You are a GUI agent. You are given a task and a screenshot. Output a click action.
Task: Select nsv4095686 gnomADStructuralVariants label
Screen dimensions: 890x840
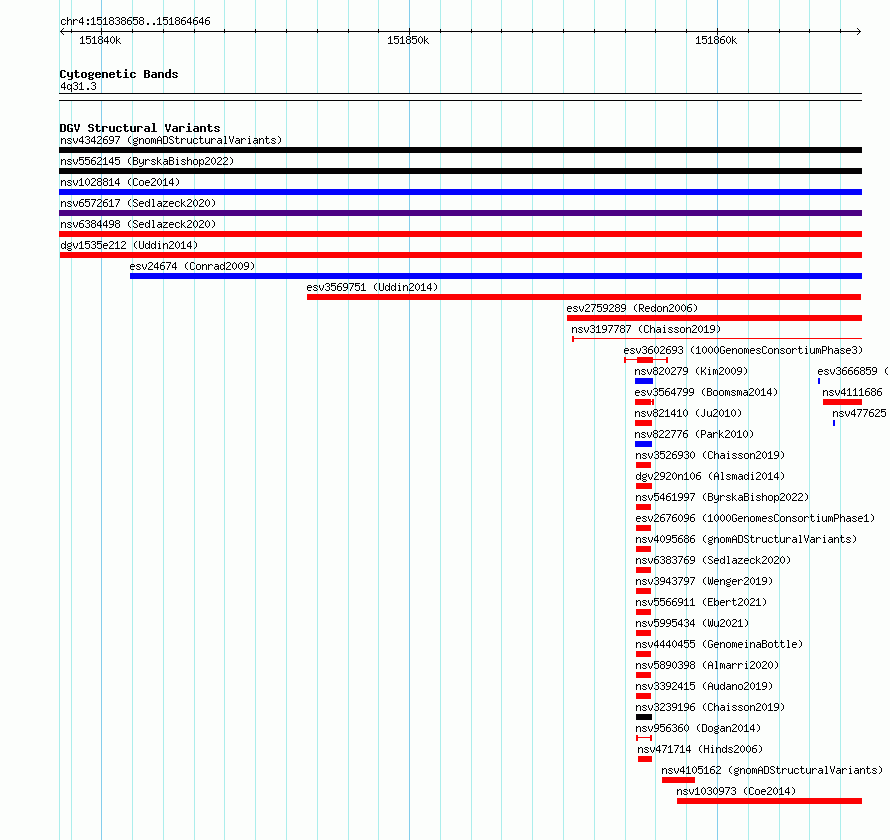click(x=746, y=539)
